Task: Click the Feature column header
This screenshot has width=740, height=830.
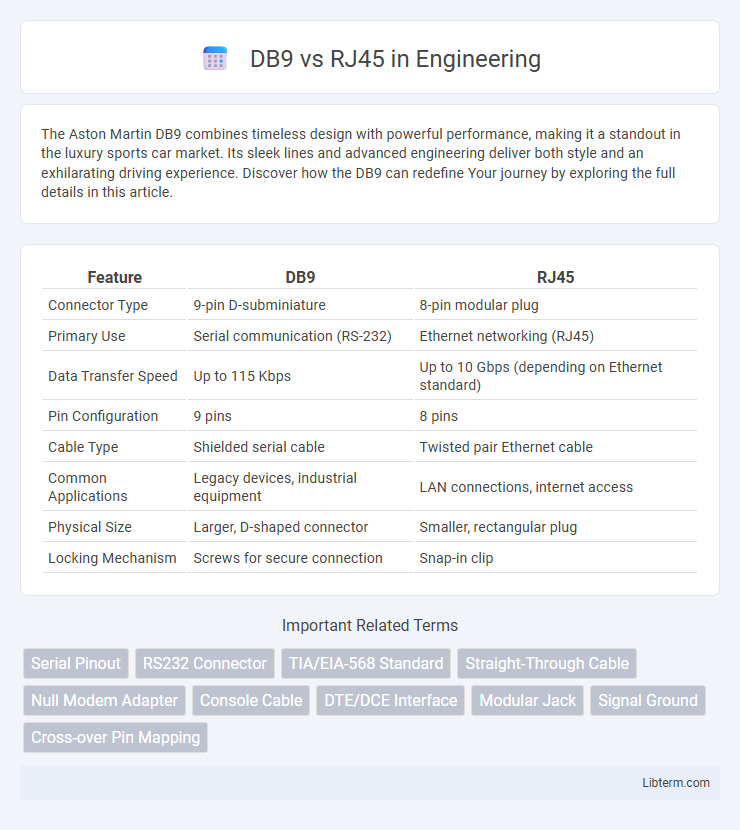Action: (114, 277)
